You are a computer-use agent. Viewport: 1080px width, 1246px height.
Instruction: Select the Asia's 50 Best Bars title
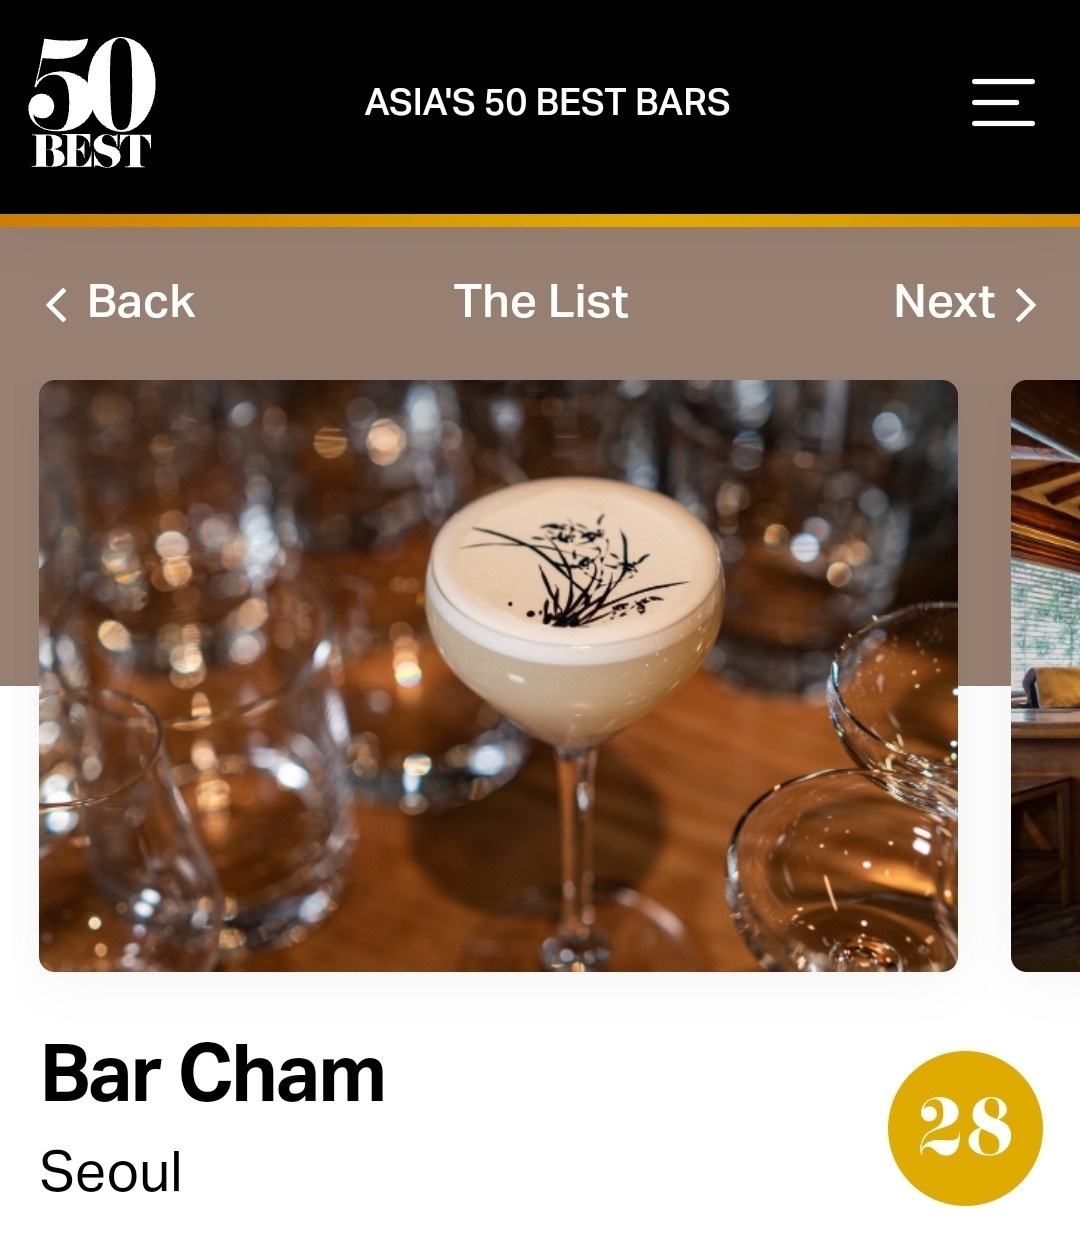point(547,102)
